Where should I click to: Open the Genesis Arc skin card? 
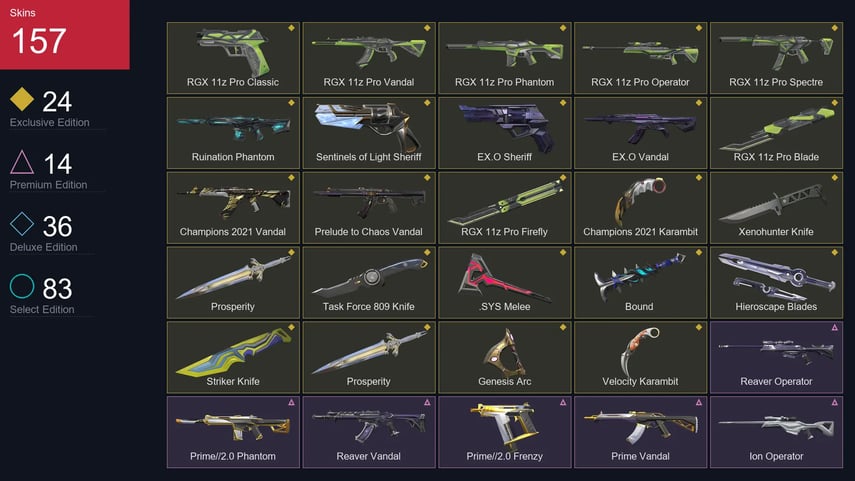[x=504, y=357]
